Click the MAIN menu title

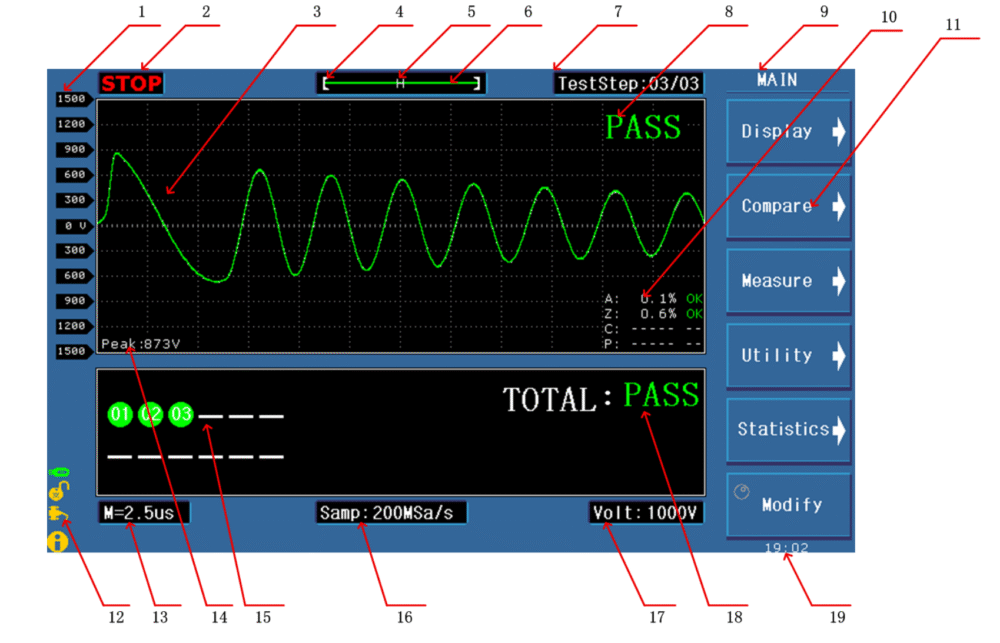pyautogui.click(x=777, y=80)
